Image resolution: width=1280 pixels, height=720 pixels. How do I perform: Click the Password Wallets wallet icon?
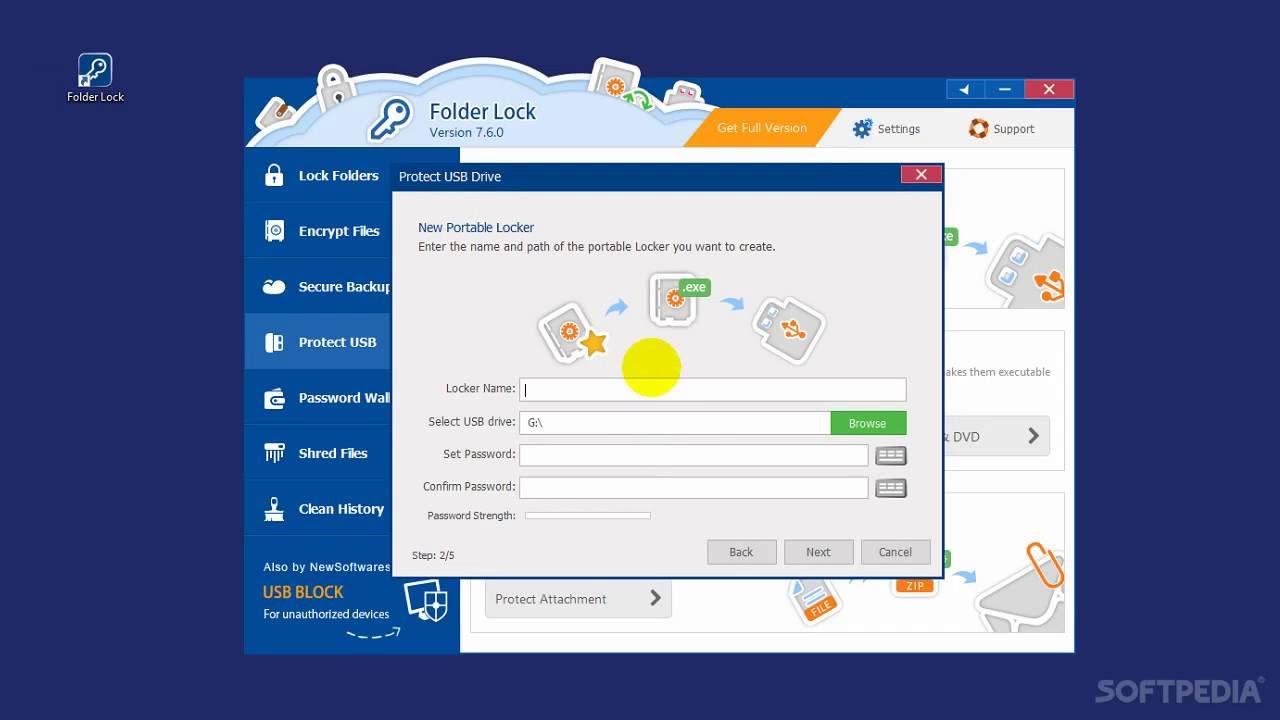point(274,398)
